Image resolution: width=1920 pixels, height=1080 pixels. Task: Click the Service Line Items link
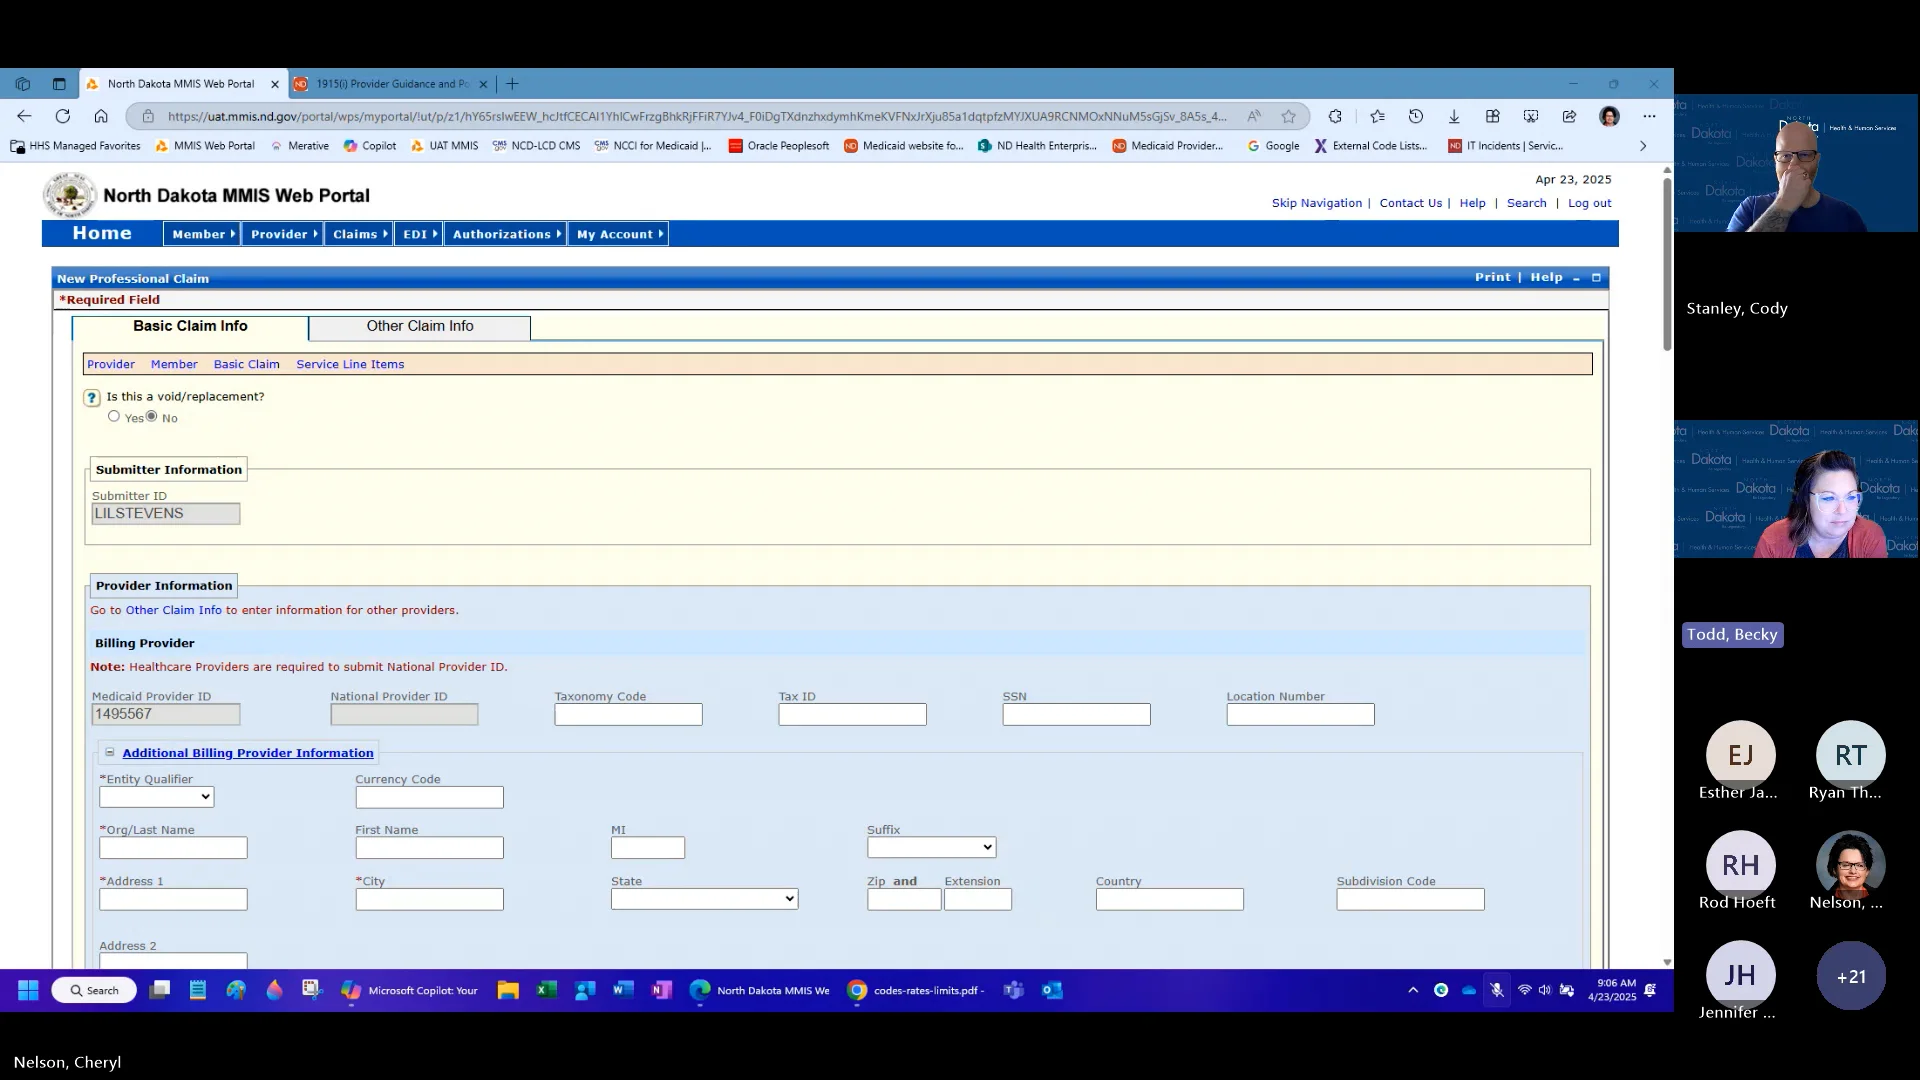[x=349, y=364]
